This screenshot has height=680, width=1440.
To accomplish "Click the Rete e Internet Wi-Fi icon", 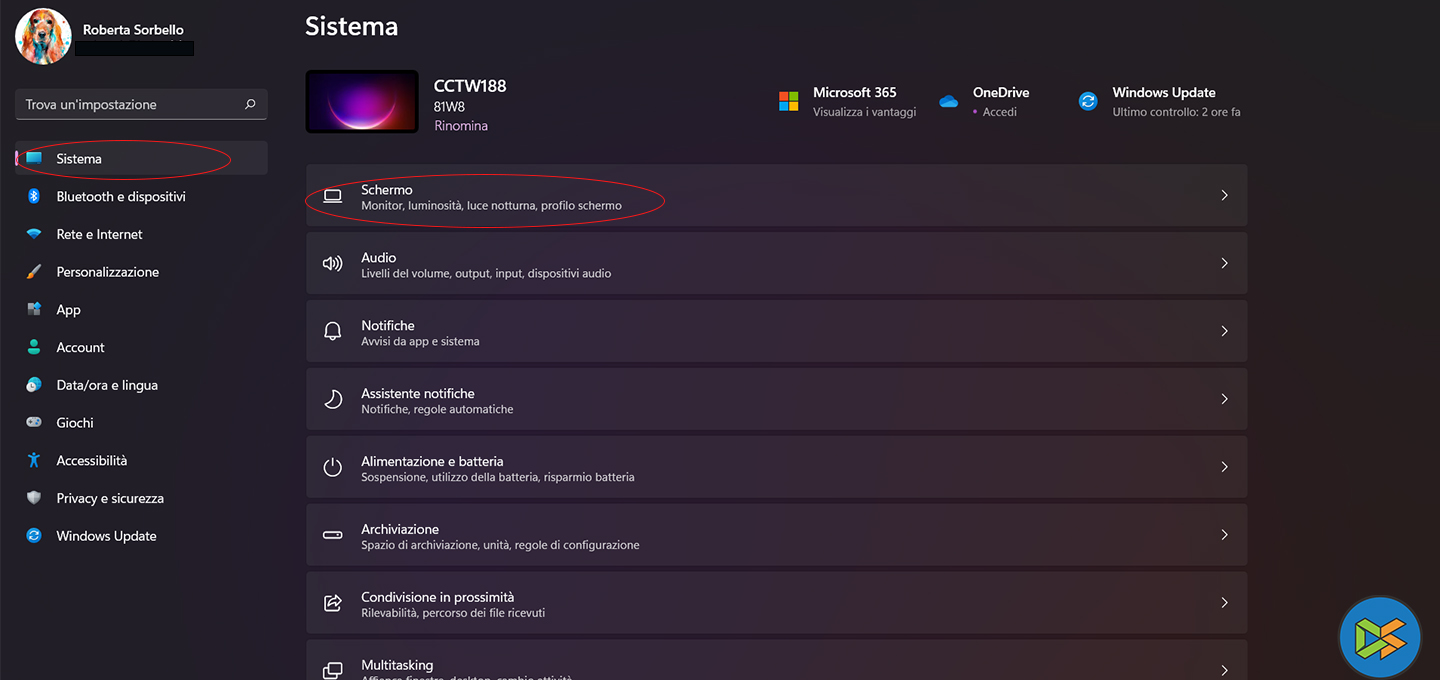I will (34, 234).
